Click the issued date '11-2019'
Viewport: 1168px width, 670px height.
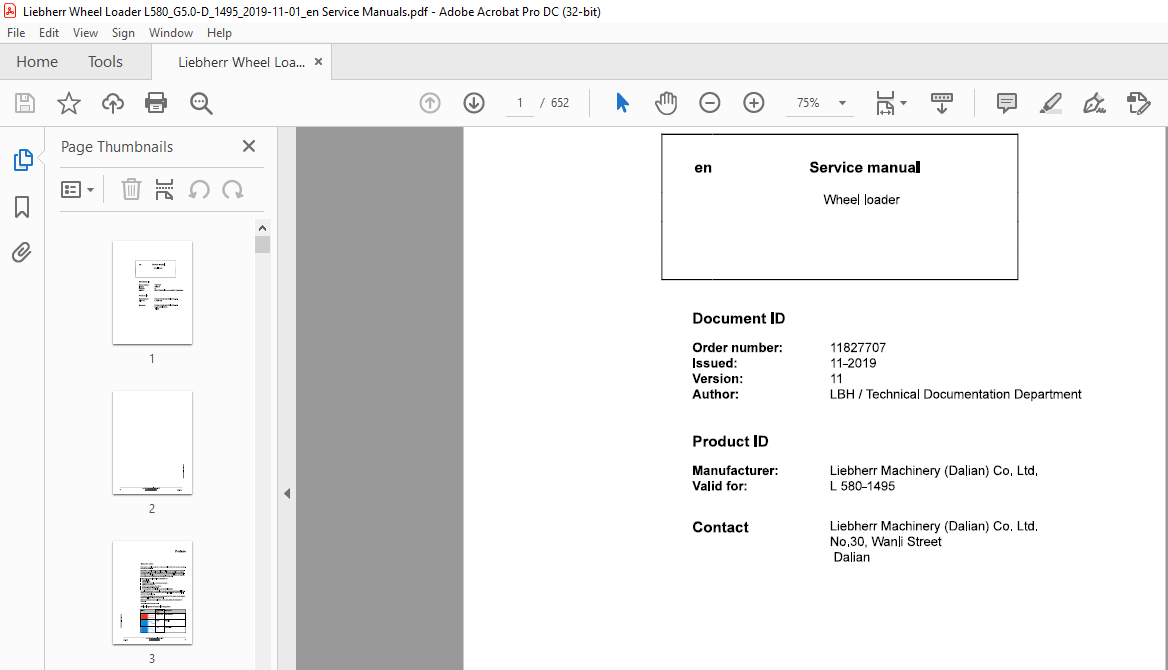tap(853, 363)
